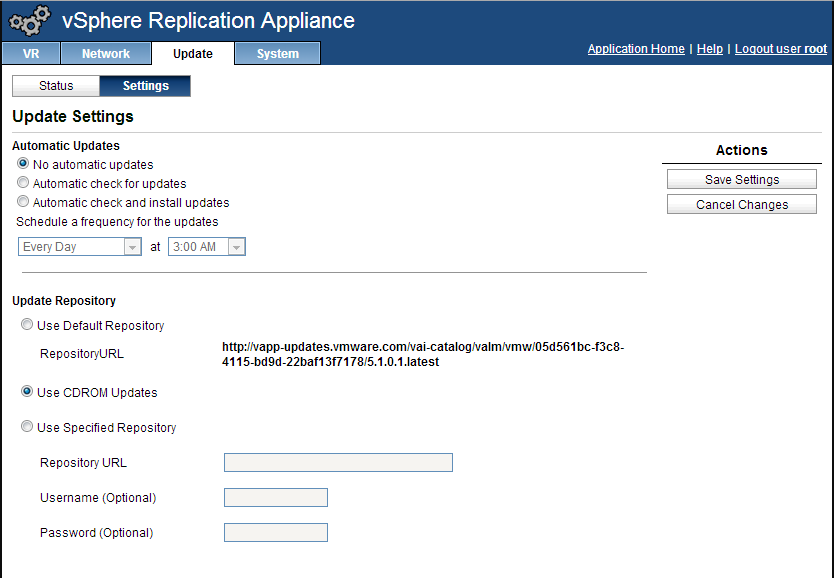
Task: Focus the Repository URL input field
Action: pyautogui.click(x=338, y=462)
